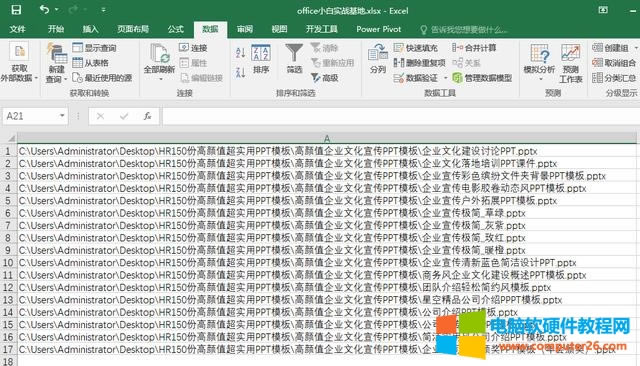
Task: Click the formula bar cancel X icon
Action: (100, 117)
